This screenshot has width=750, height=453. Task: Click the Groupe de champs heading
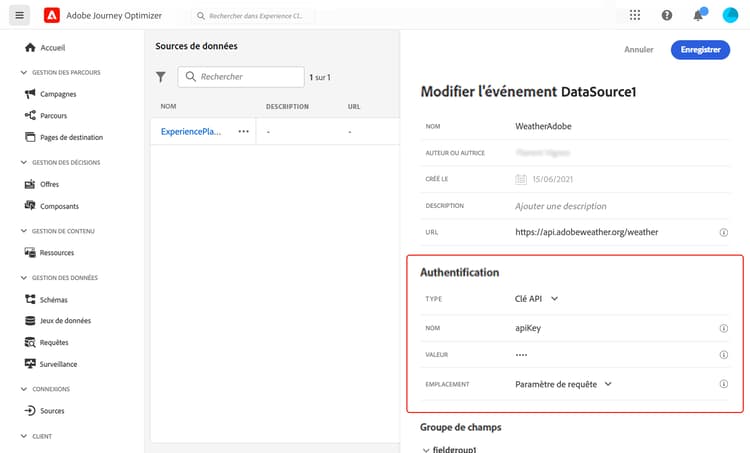click(x=461, y=427)
